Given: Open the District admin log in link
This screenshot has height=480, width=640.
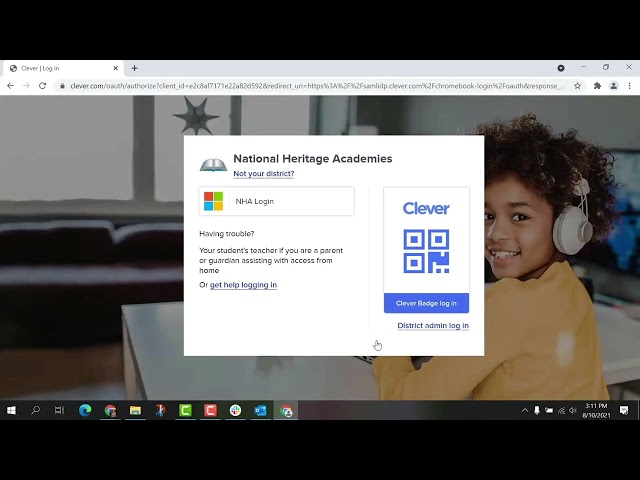Looking at the screenshot, I should pyautogui.click(x=433, y=326).
